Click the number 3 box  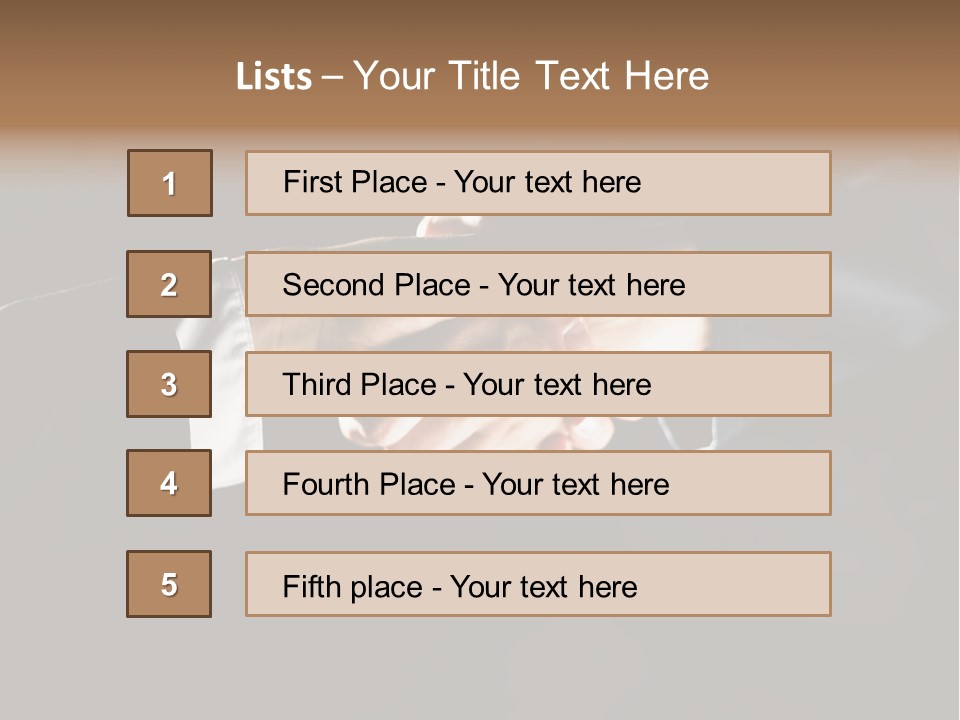pyautogui.click(x=169, y=384)
